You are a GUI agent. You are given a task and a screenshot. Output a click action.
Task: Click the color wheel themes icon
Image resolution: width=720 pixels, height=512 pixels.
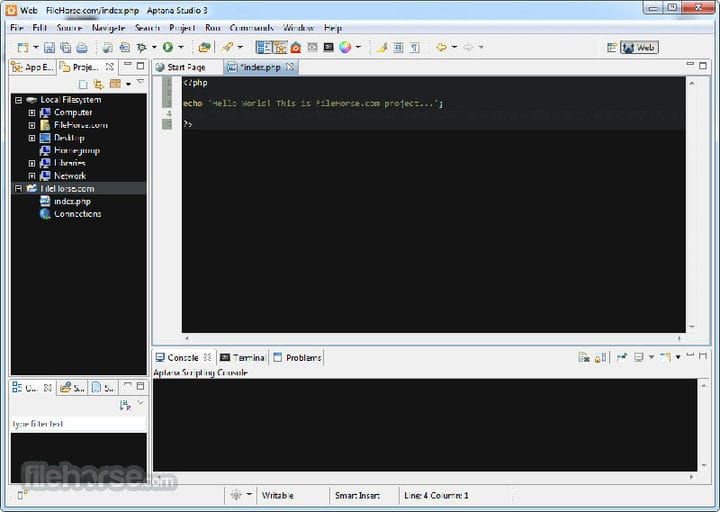[x=345, y=47]
